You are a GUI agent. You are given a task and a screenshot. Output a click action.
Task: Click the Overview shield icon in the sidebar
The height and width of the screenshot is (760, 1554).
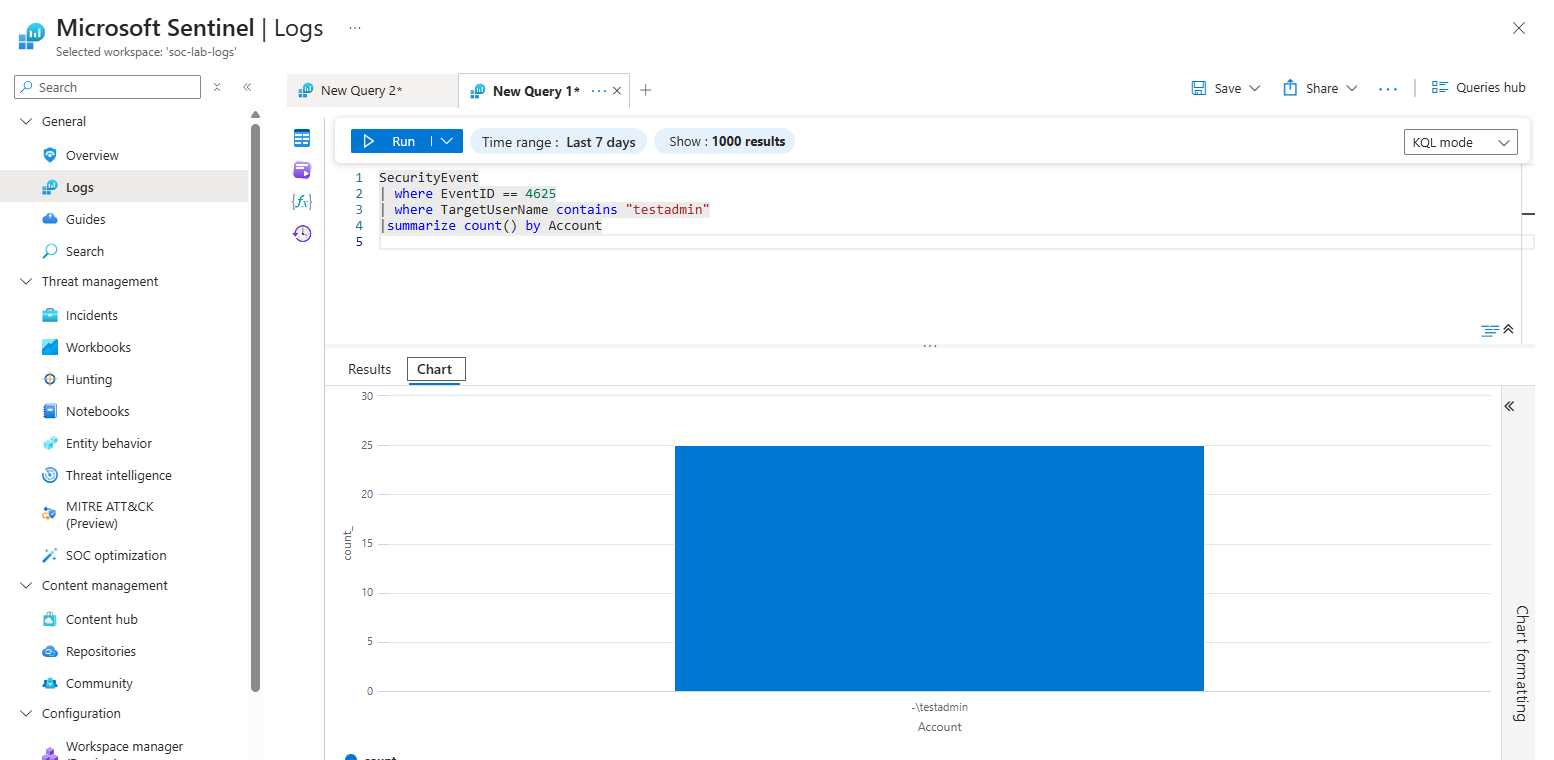[x=50, y=155]
